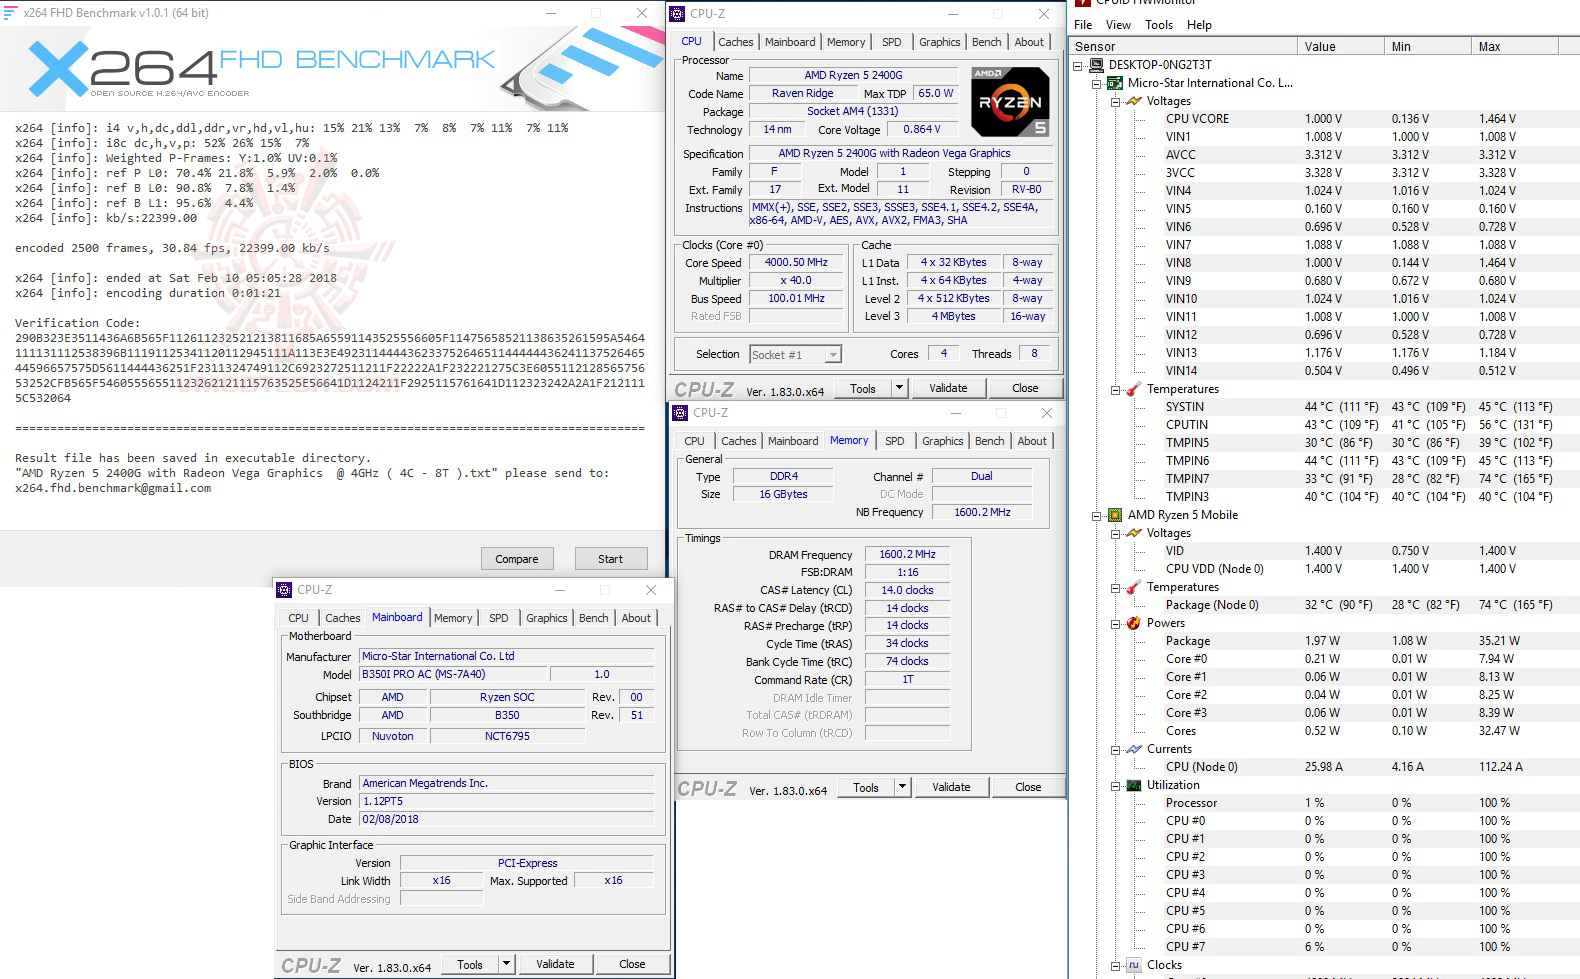
Task: Click the Voltages icon under Micro-Star International
Action: click(1134, 101)
